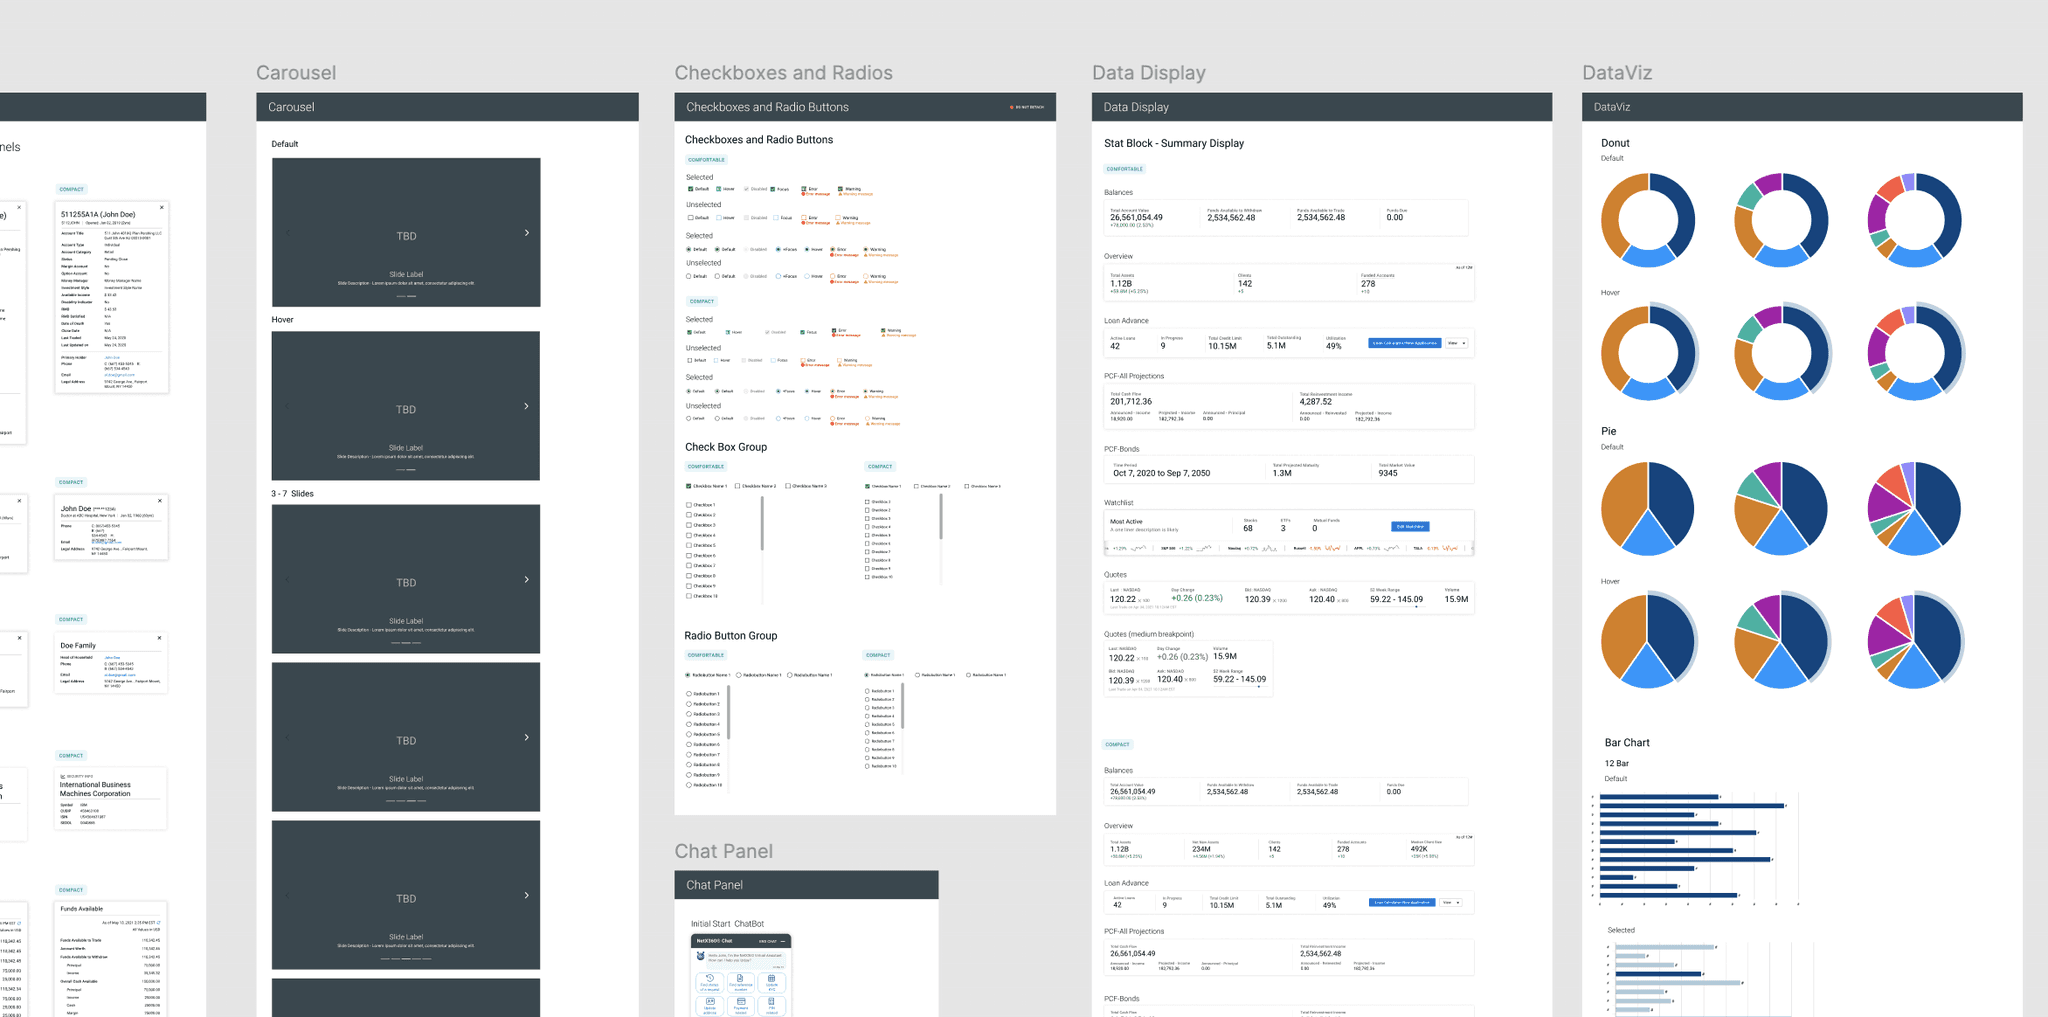Select 'Radiobutton 10' in Compact Radio Button Group
The height and width of the screenshot is (1017, 2048).
click(x=867, y=766)
